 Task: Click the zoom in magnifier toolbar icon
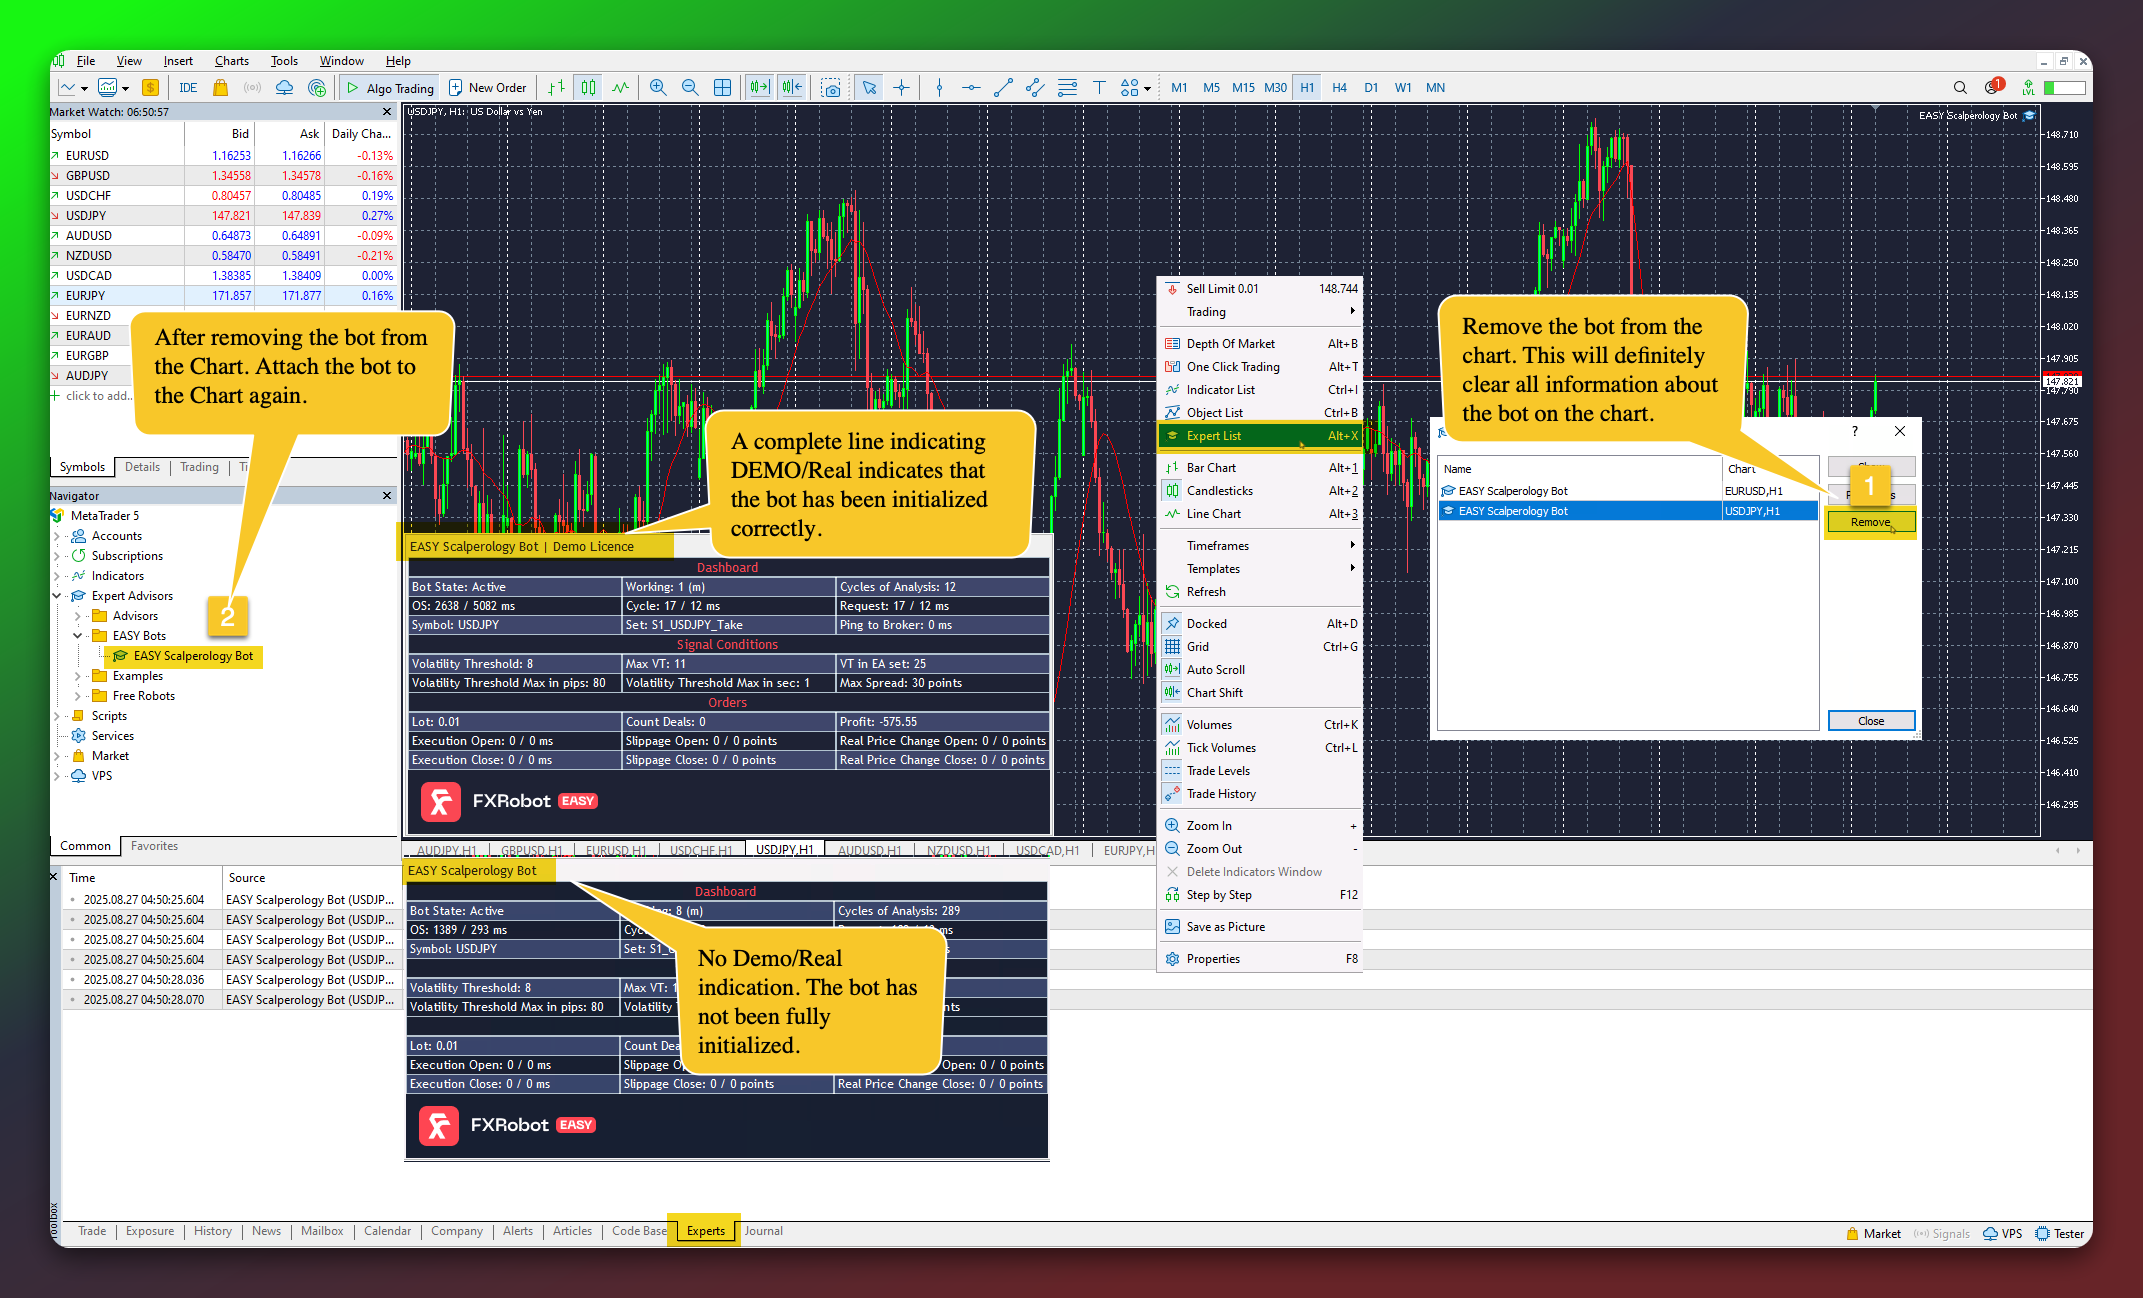click(657, 88)
